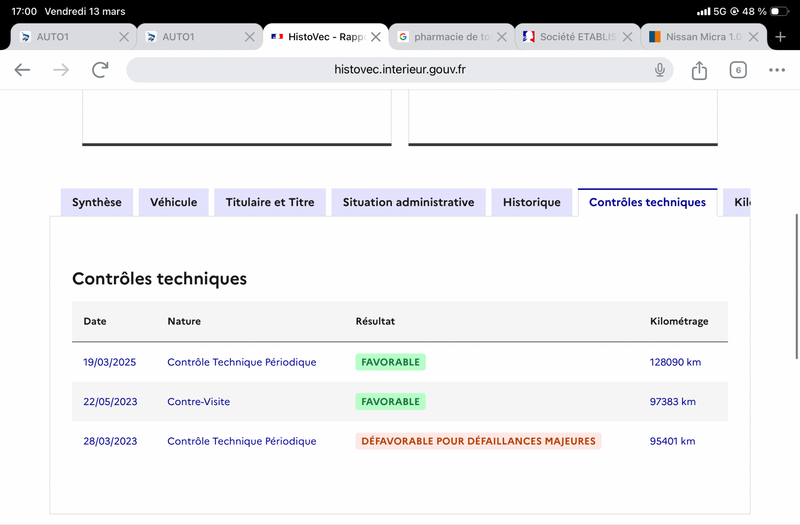Close the first AUTO1 tab

pos(124,37)
